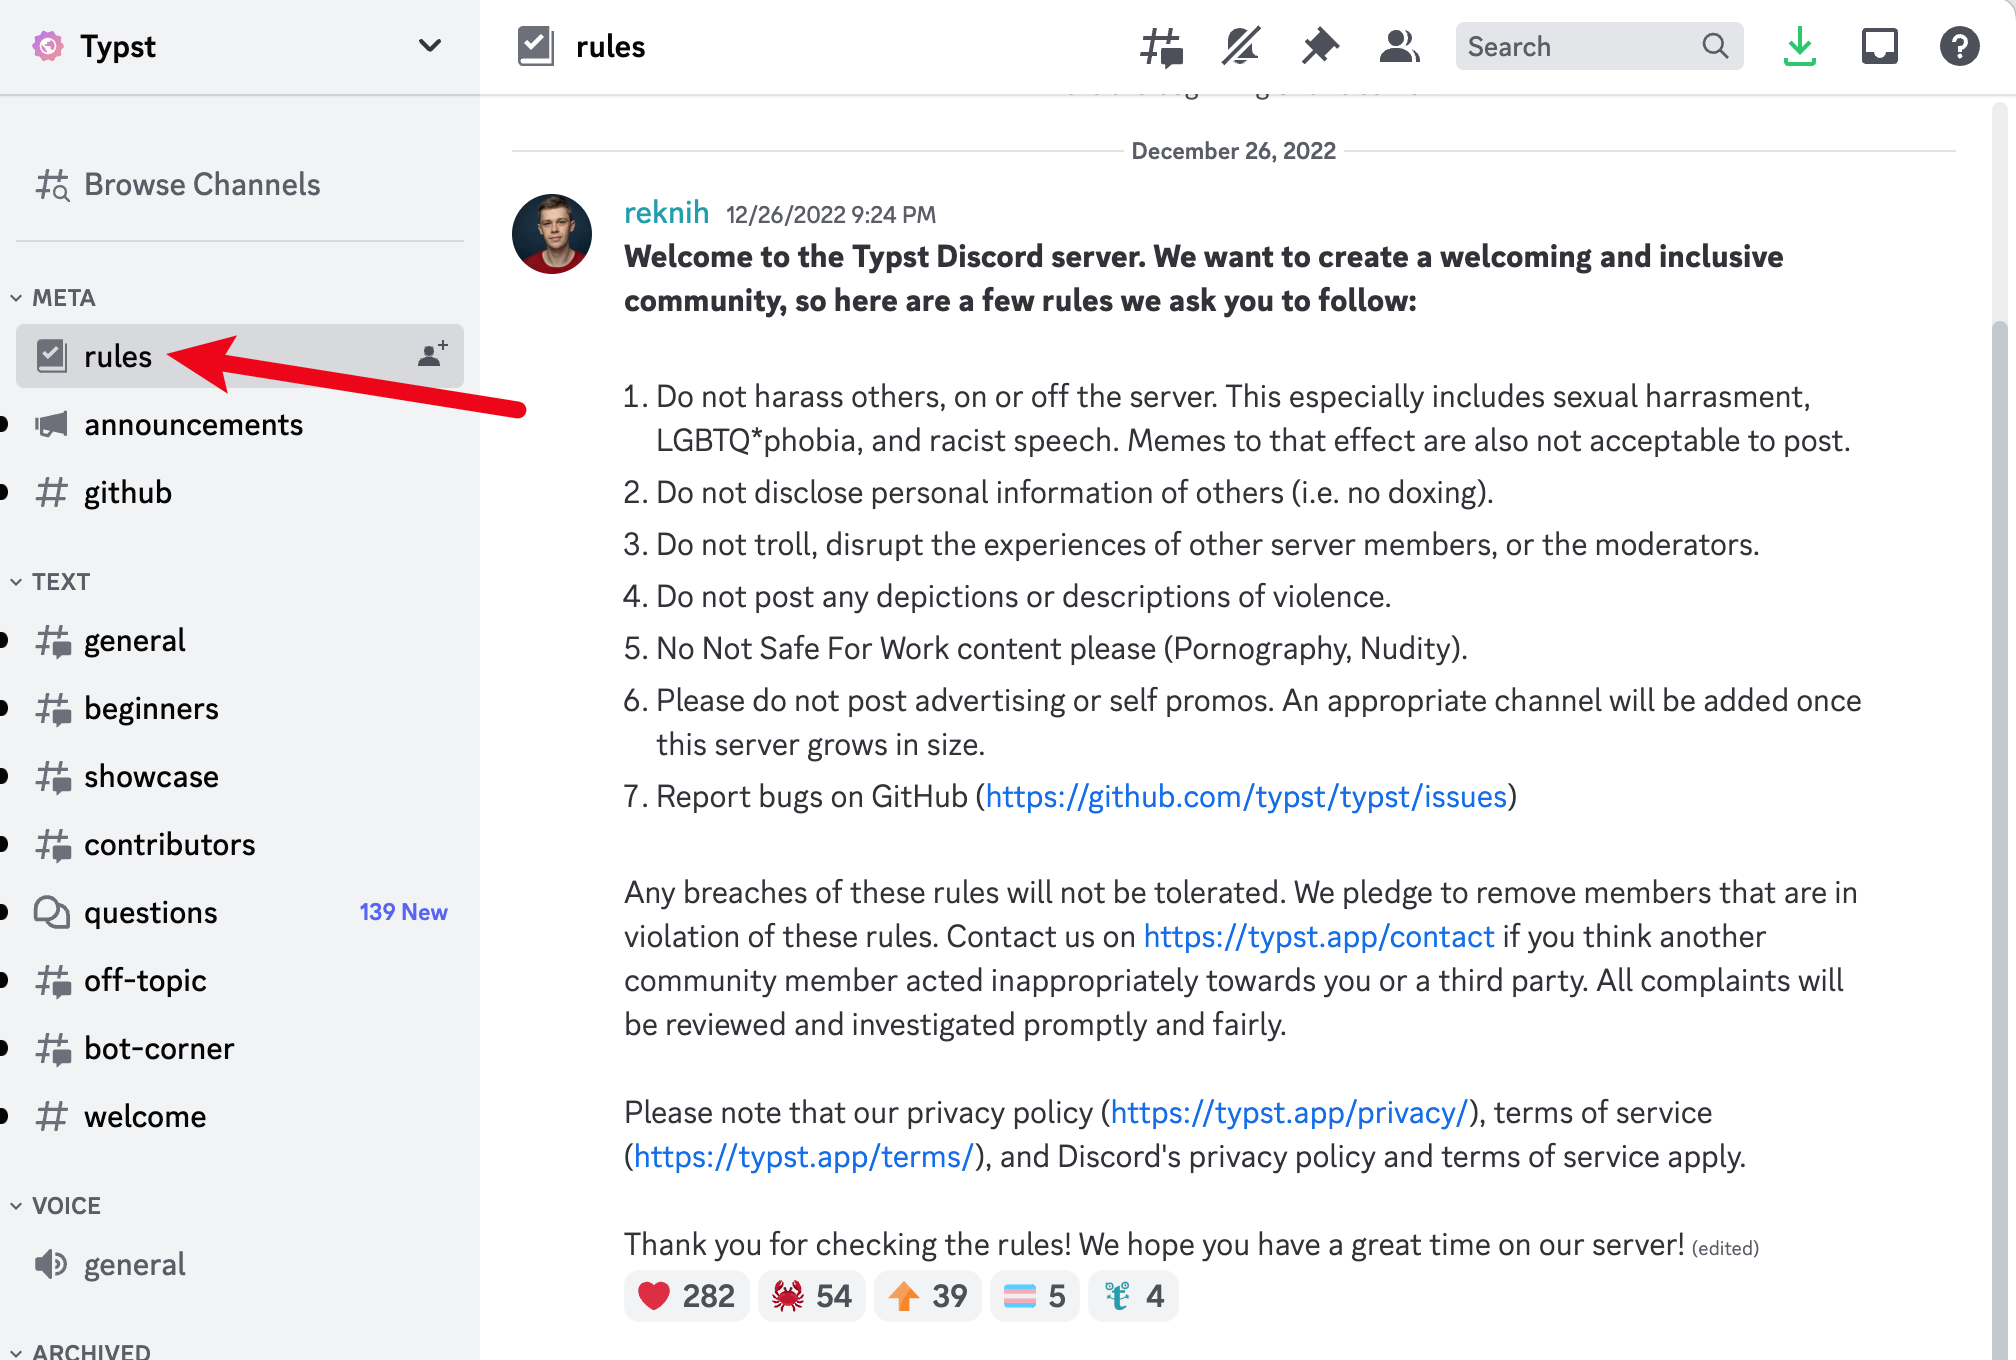
Task: Open the typst.app/privacy link
Action: tap(1289, 1112)
